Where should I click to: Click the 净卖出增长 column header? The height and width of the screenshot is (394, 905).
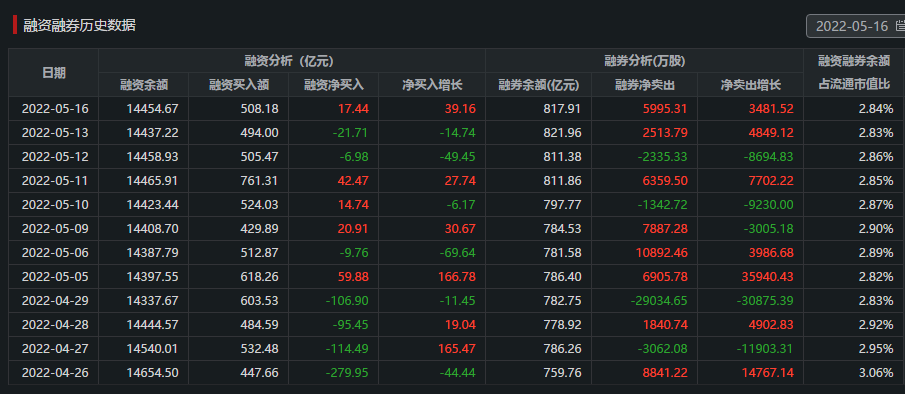[750, 85]
